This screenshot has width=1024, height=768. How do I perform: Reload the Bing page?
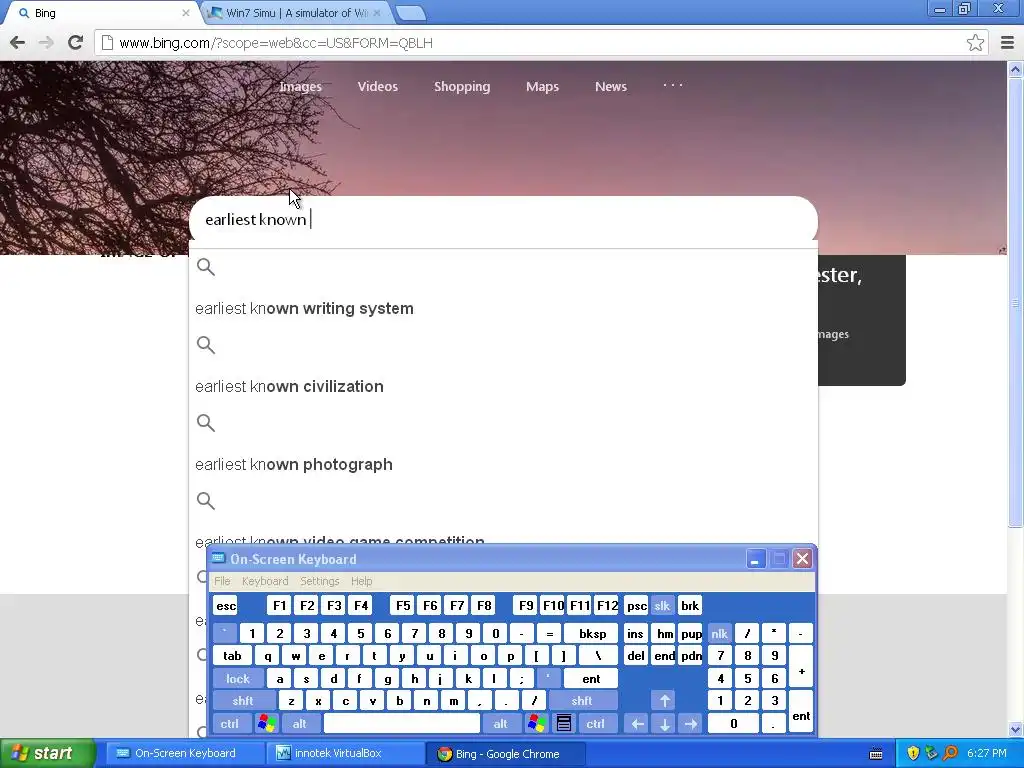[75, 42]
